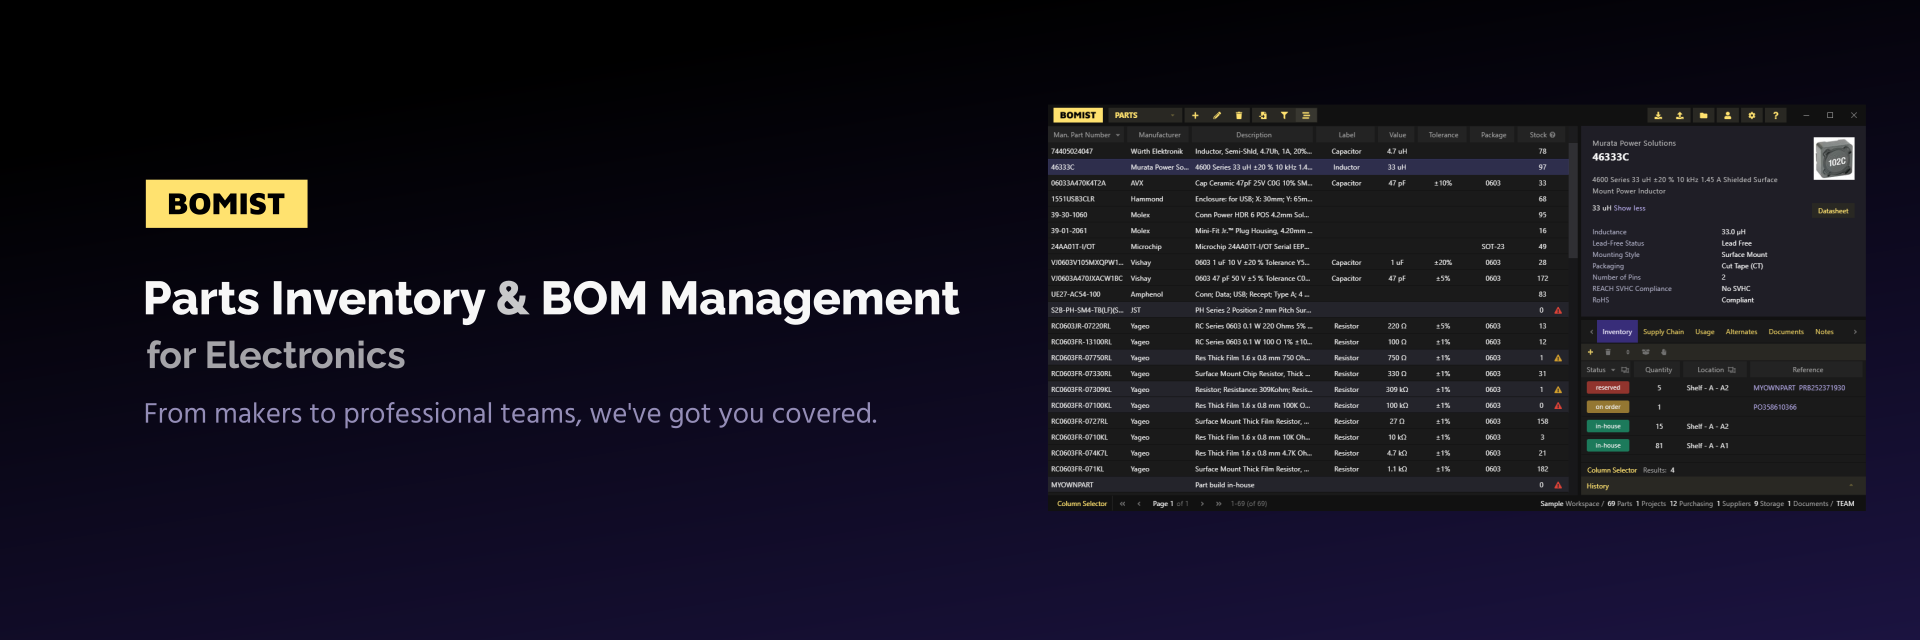
Task: Open the Datasheet button
Action: click(x=1833, y=211)
